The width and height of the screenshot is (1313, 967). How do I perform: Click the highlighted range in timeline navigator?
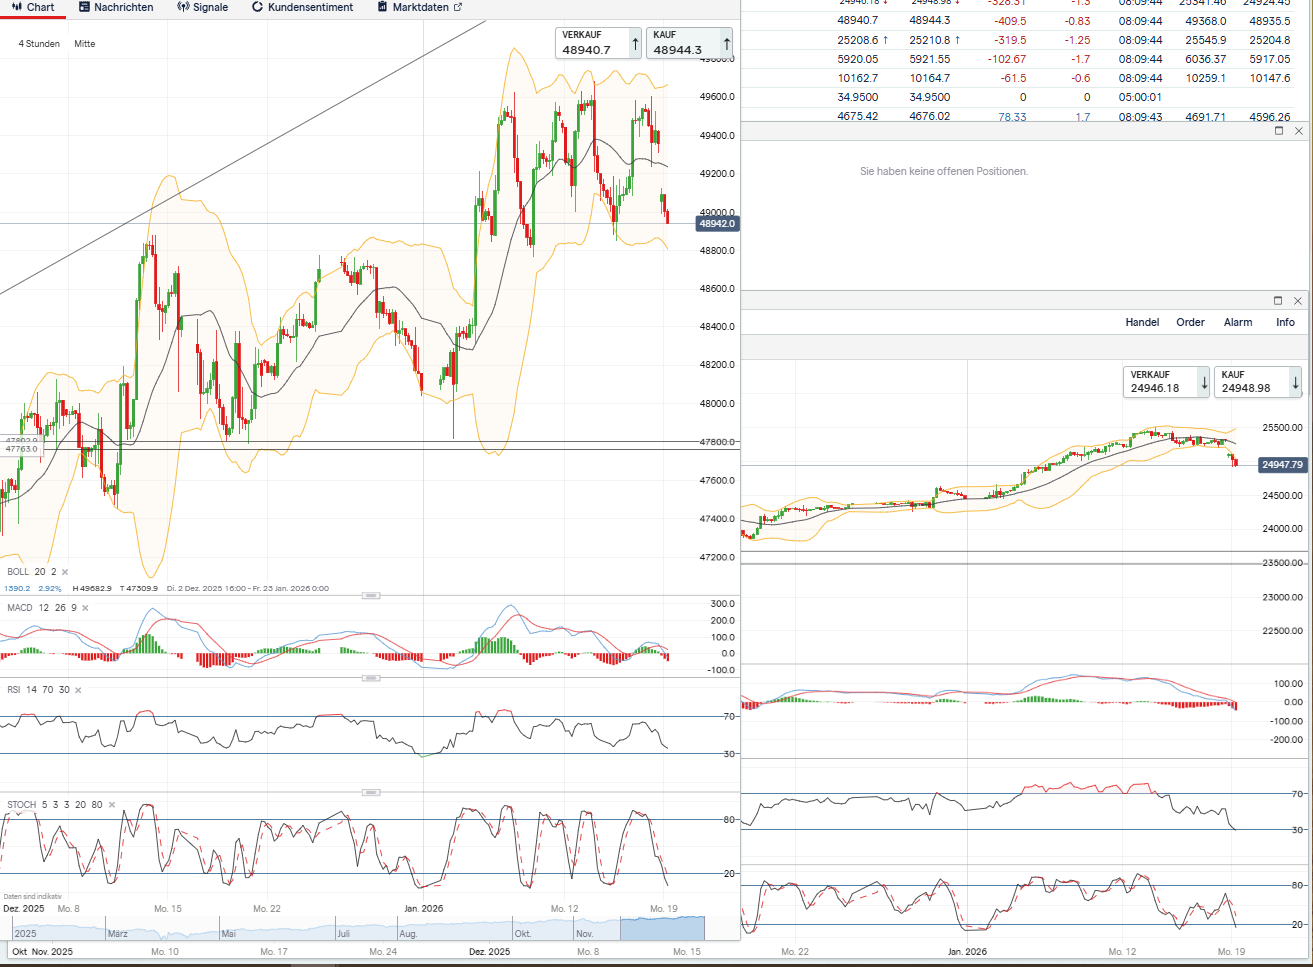coord(662,928)
